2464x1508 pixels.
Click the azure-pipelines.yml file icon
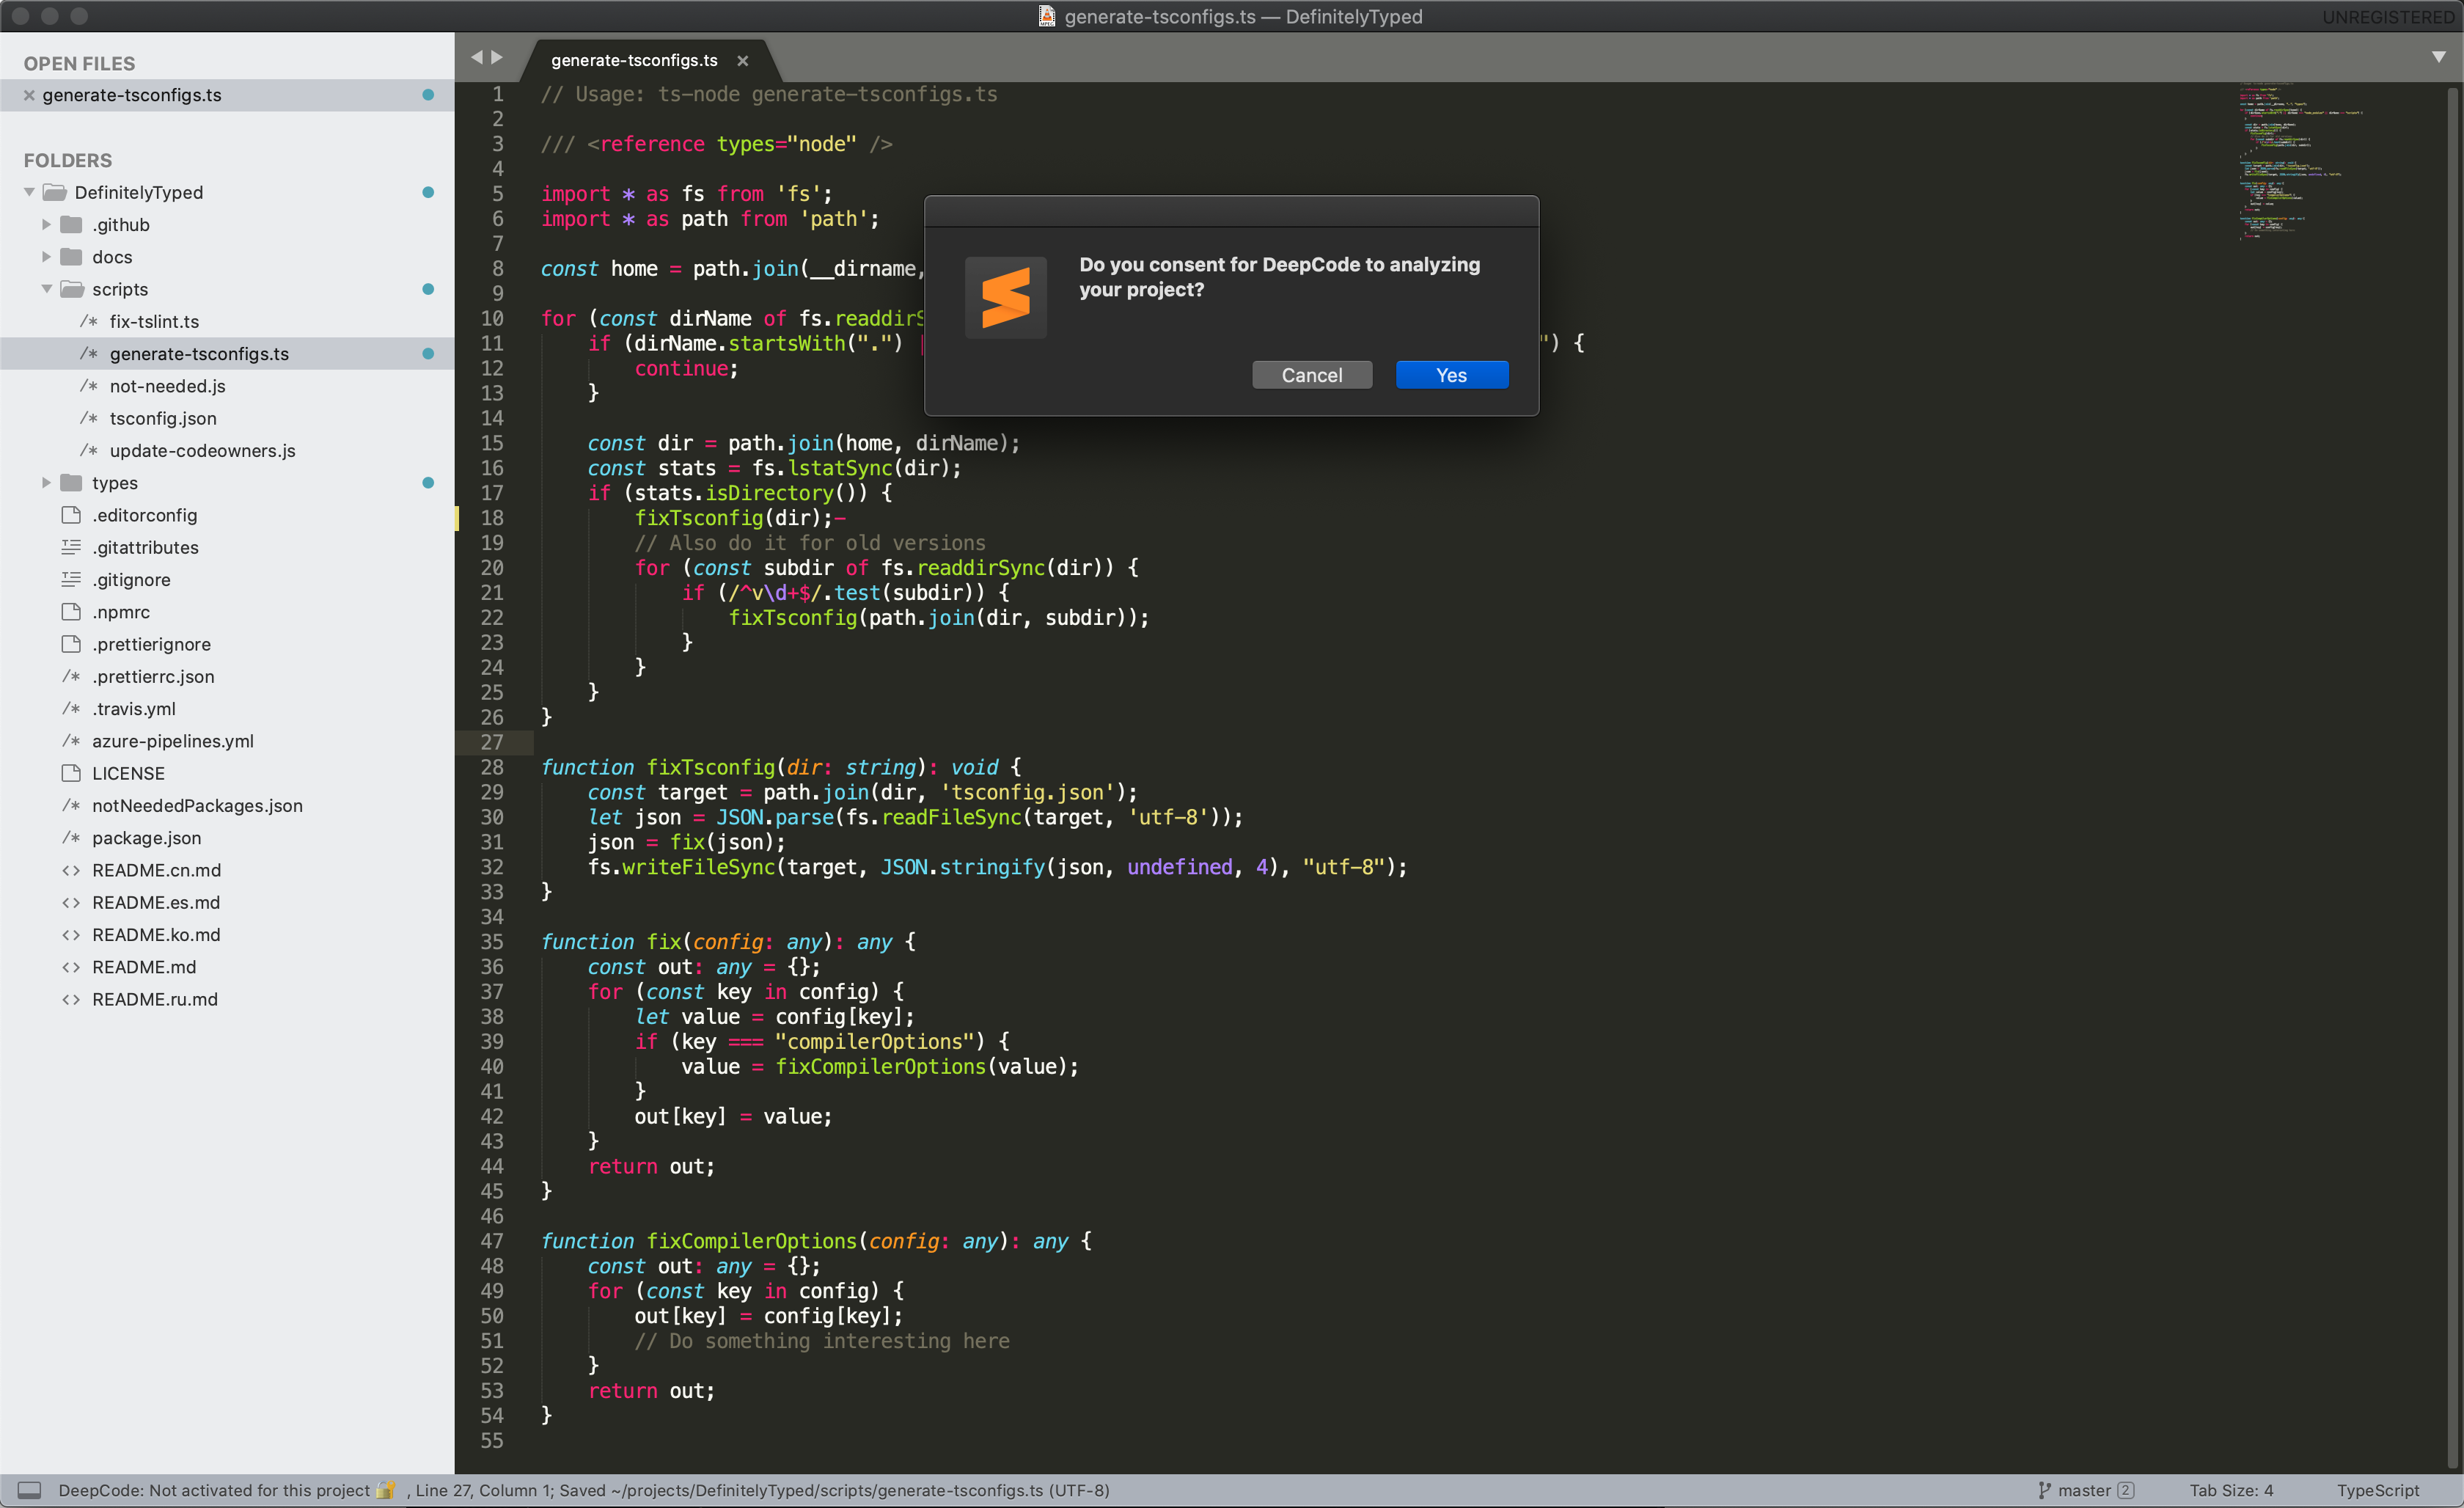point(71,741)
